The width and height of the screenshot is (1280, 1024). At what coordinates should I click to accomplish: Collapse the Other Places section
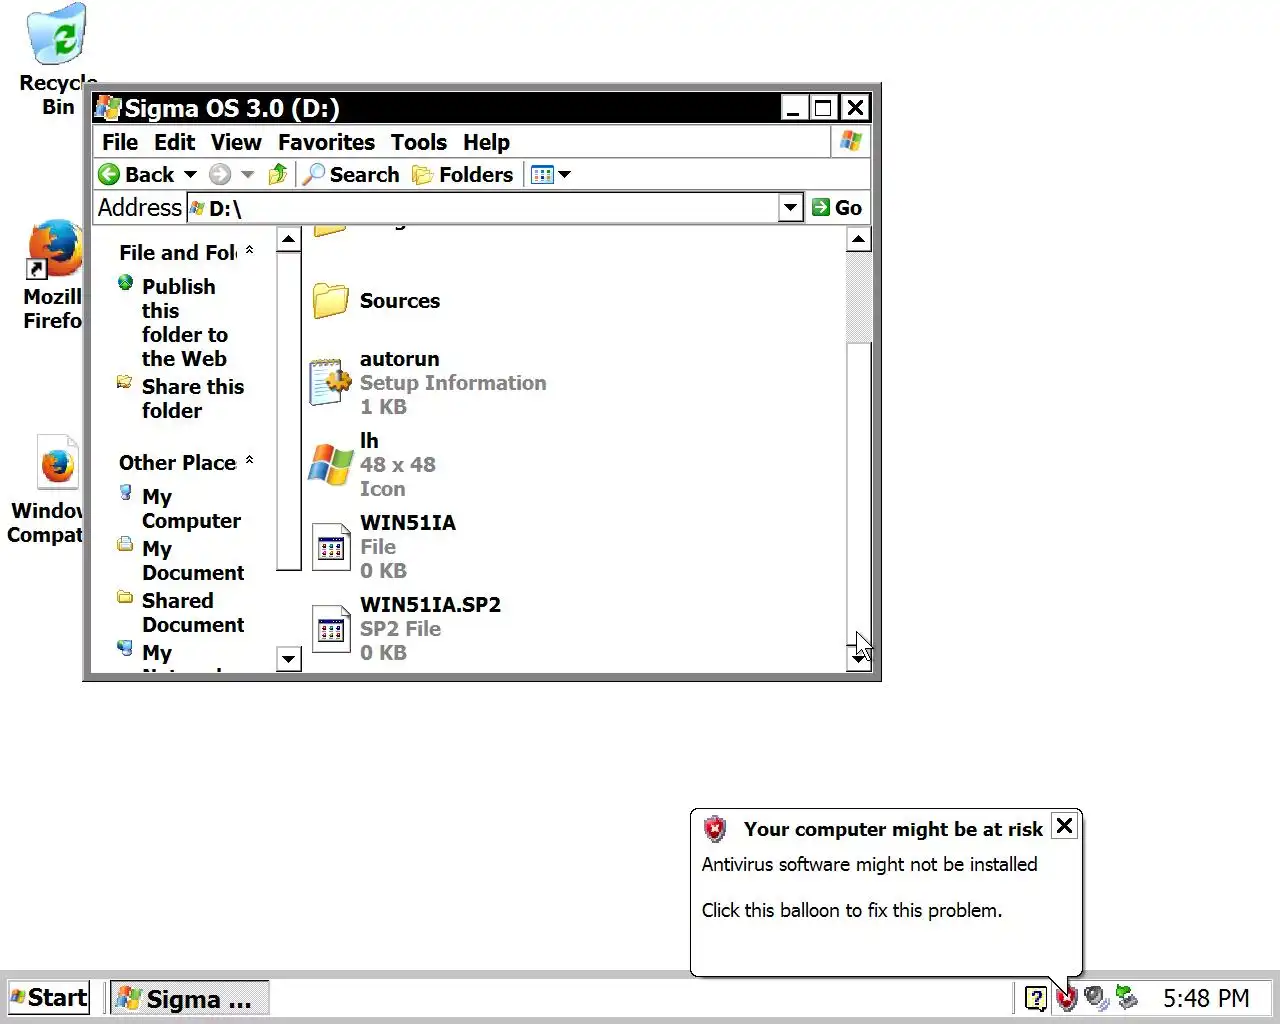point(249,461)
